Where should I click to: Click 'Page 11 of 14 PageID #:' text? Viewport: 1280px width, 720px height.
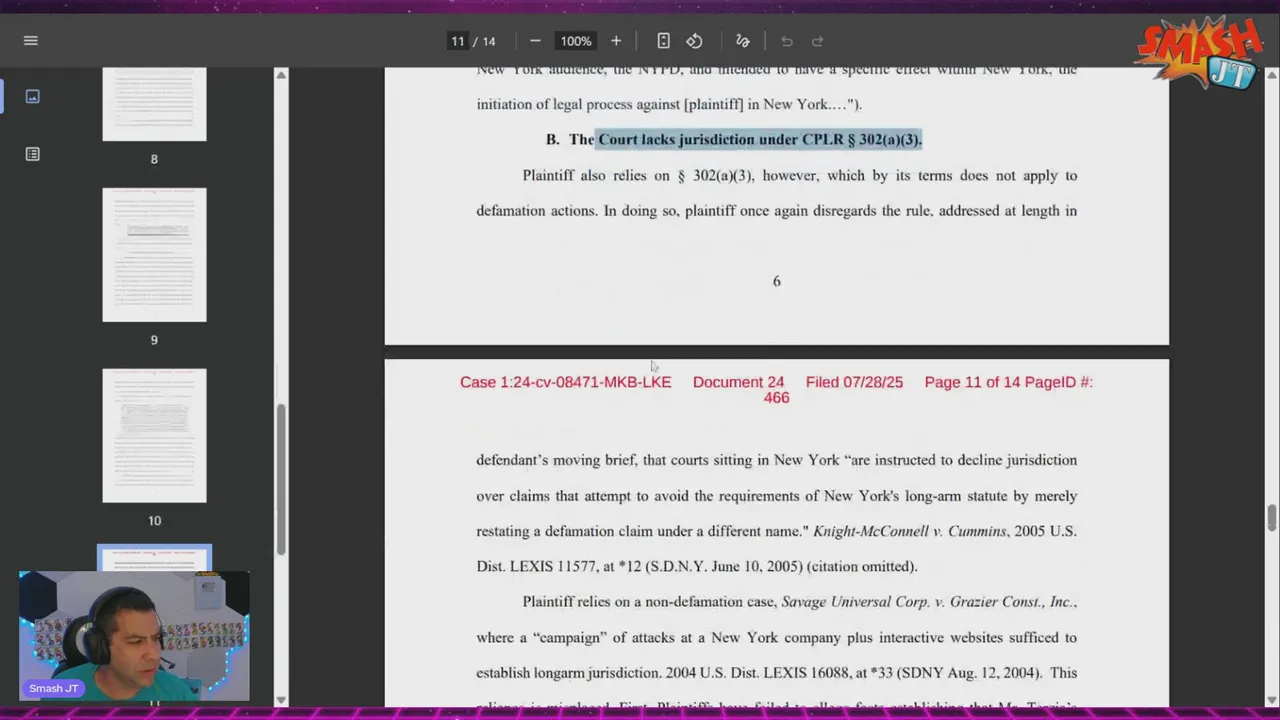pos(1008,382)
